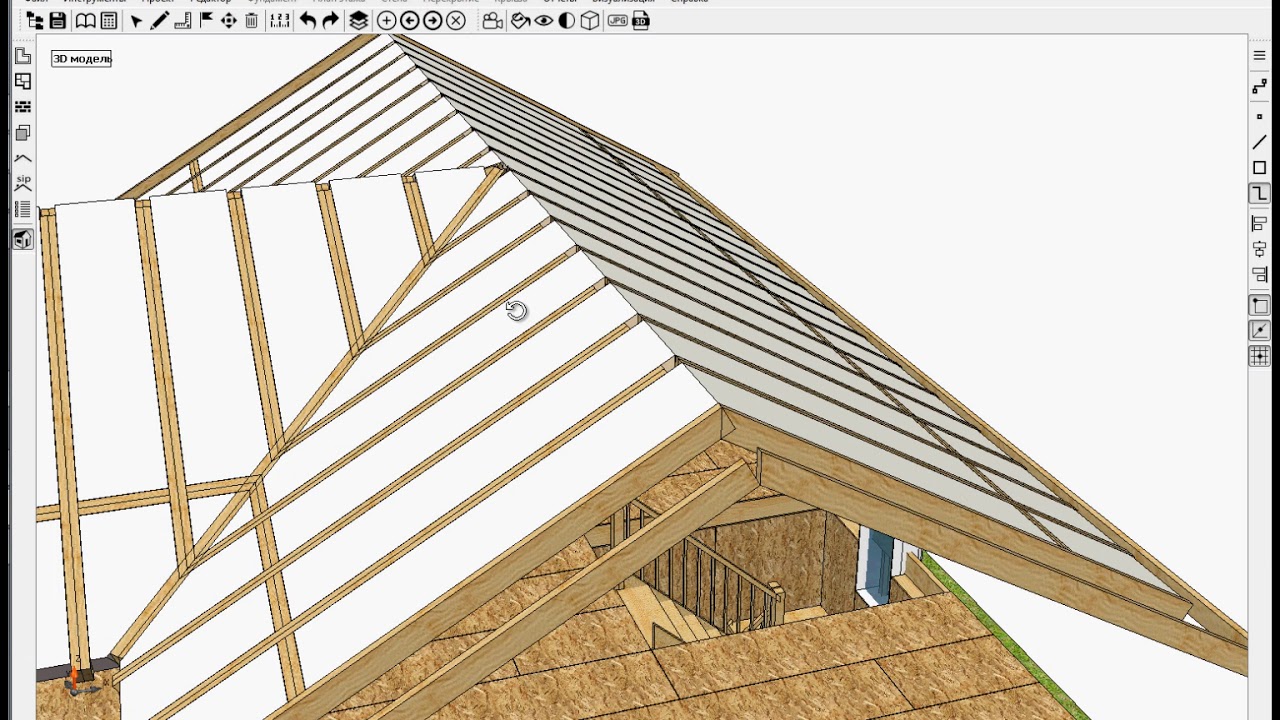Select the connected nodes polyline tool

[x=1260, y=88]
